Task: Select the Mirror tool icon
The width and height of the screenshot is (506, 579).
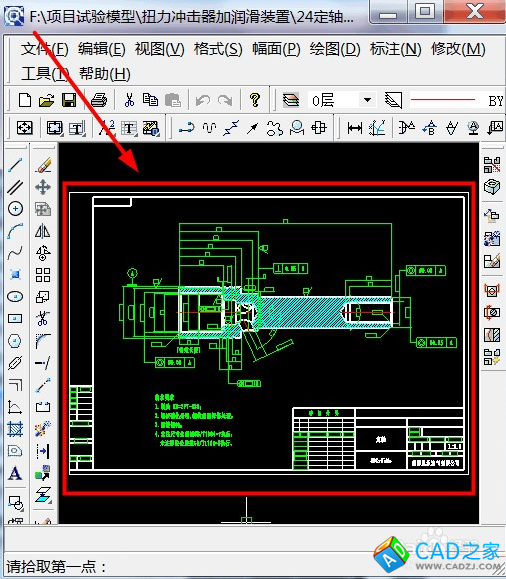Action: [x=43, y=231]
